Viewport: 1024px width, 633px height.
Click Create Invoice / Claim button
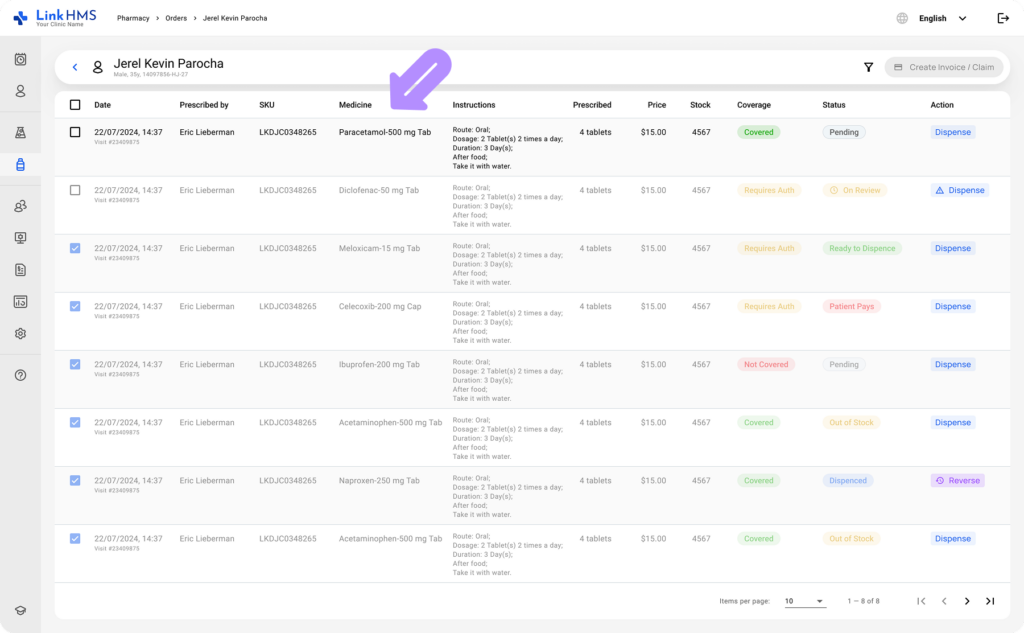click(x=944, y=67)
